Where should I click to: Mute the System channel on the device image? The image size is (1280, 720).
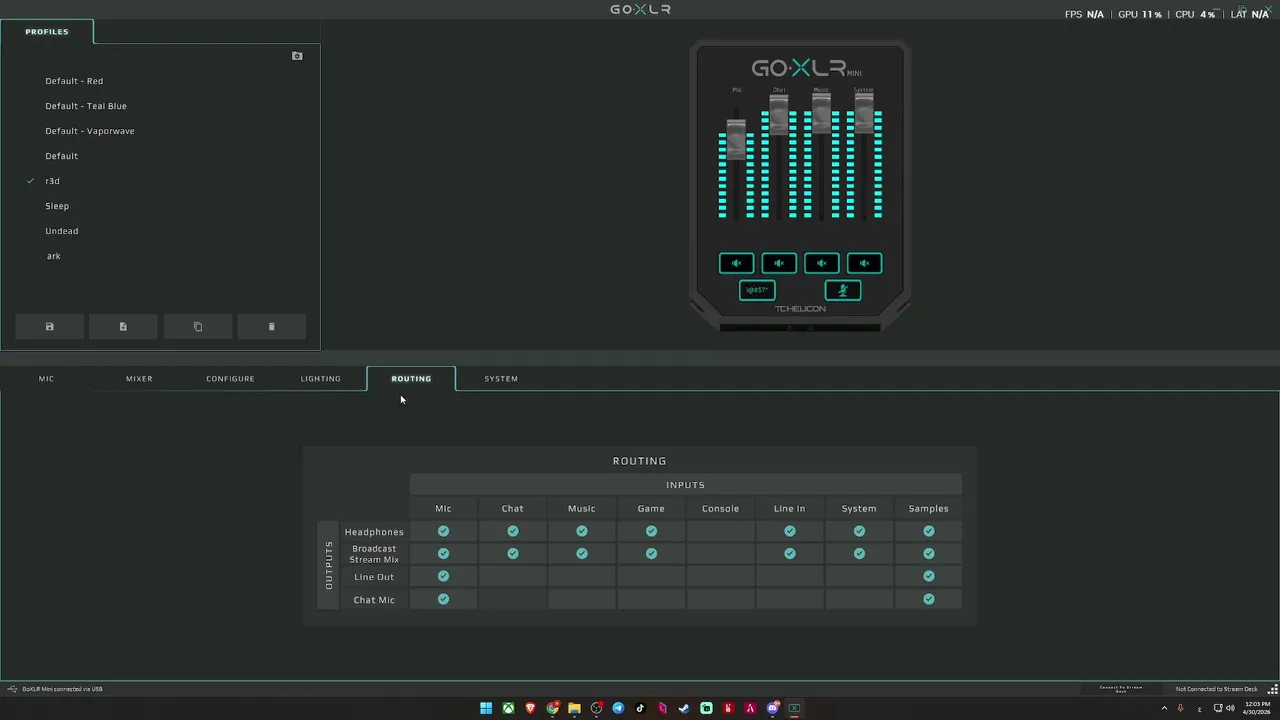[865, 263]
